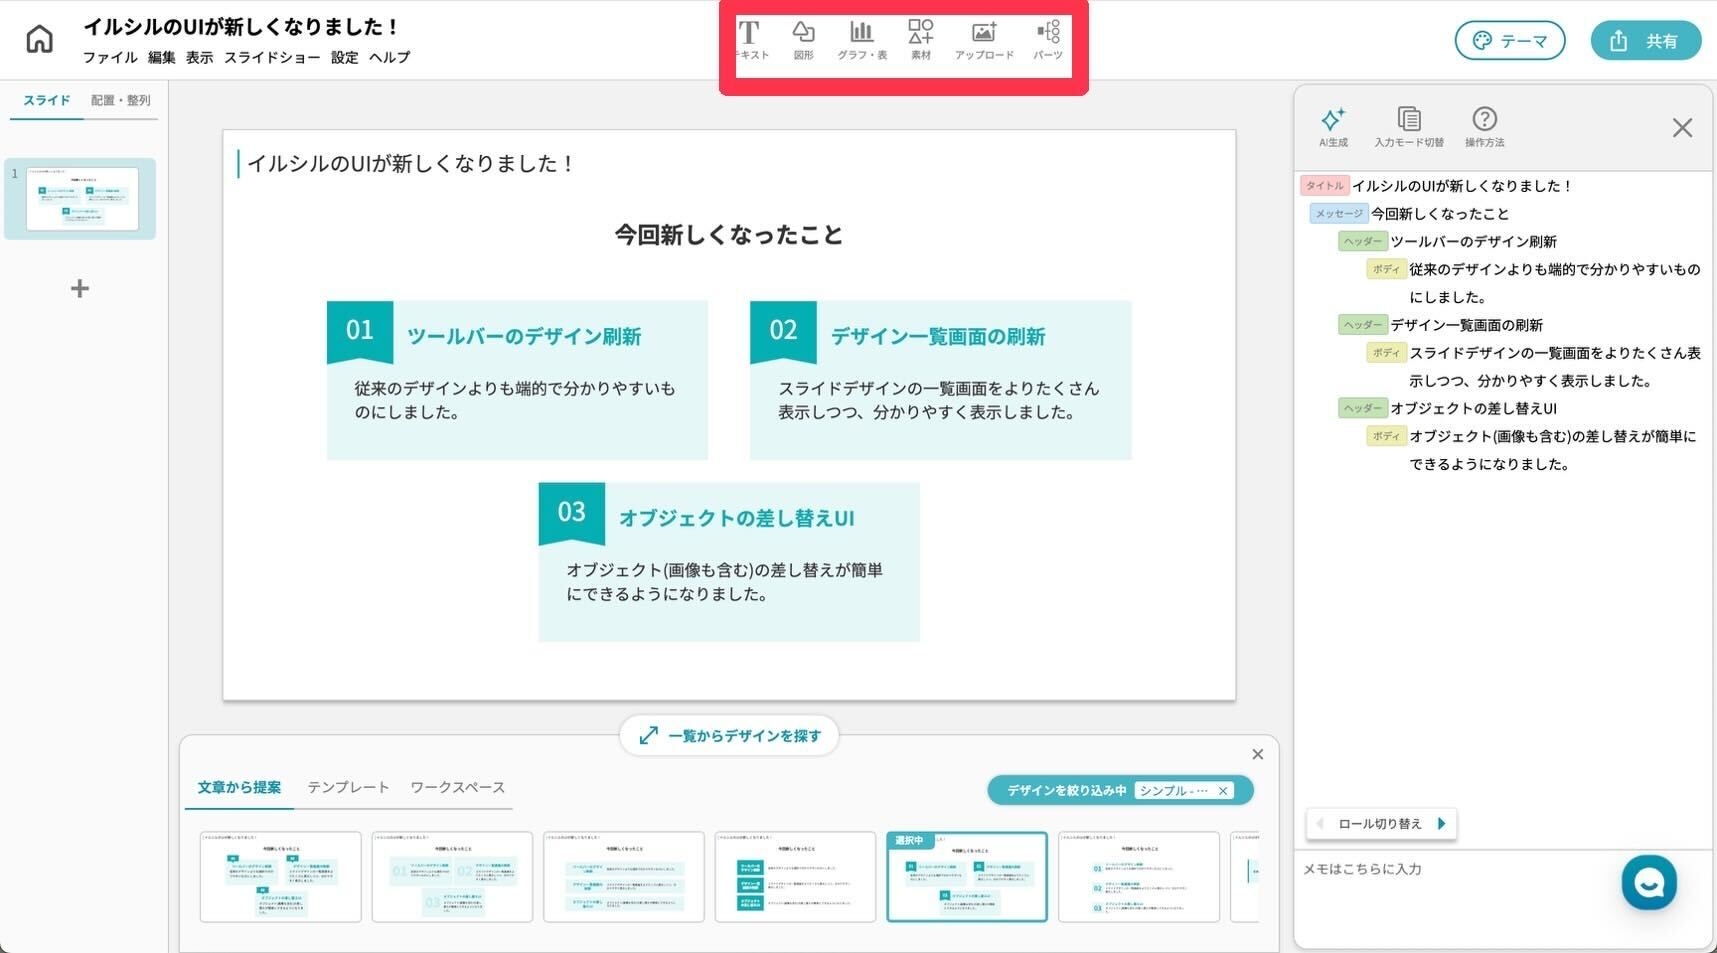Open the 操作方法 help icon
The image size is (1717, 953).
[1484, 126]
